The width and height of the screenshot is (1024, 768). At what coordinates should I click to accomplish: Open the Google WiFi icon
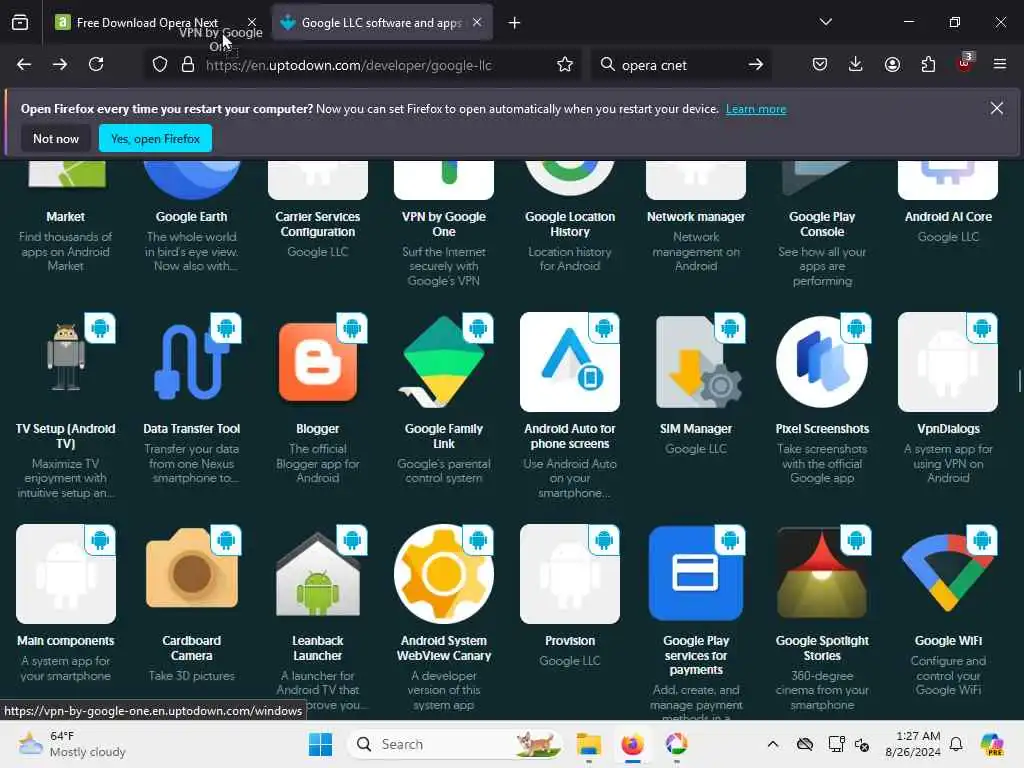point(948,574)
